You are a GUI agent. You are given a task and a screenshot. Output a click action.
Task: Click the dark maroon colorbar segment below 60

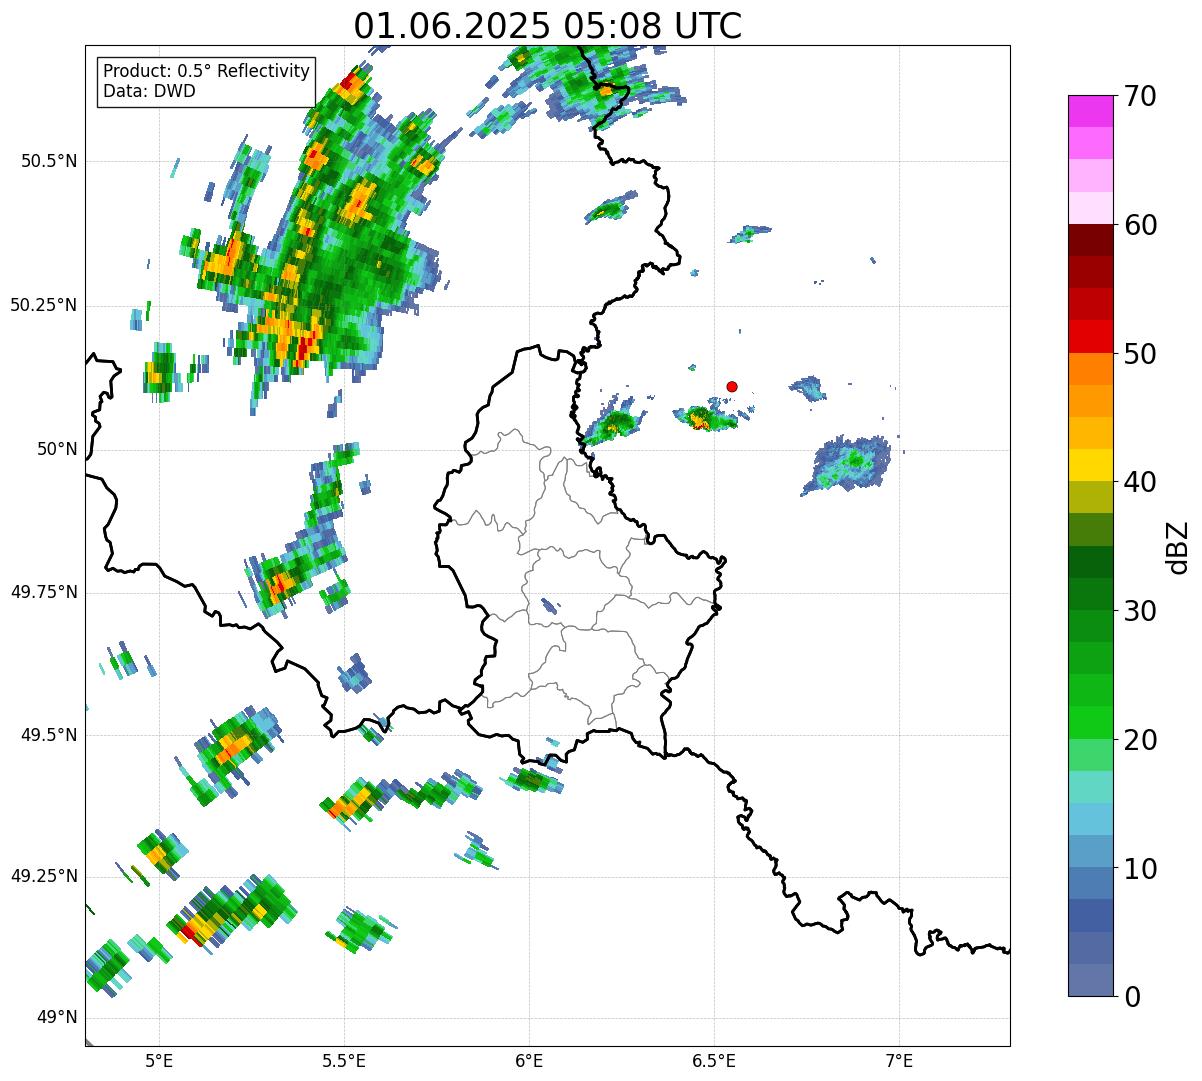click(x=1091, y=240)
